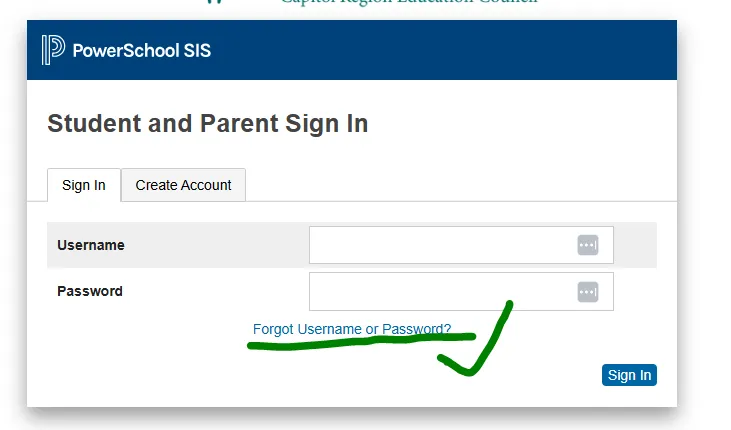Focus the Password input field
This screenshot has height=430, width=731.
[x=442, y=292]
